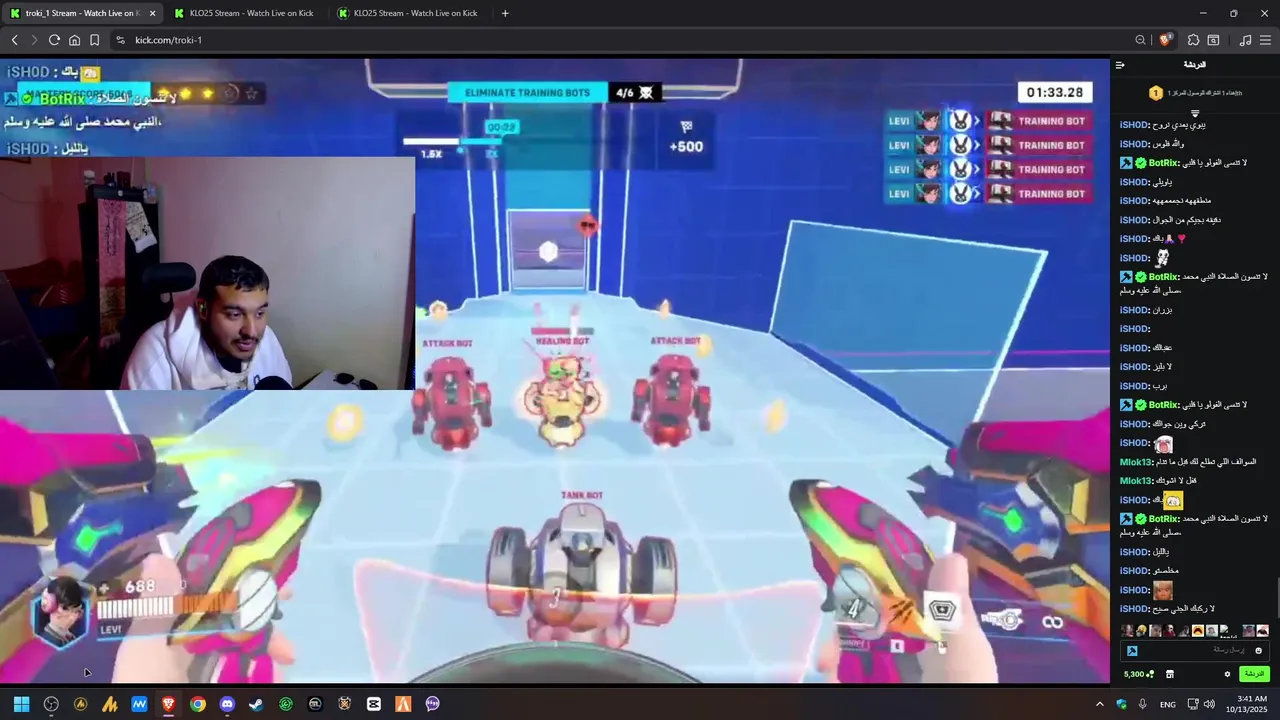Open the top gifter rank 1 banner
Viewport: 1280px width, 720px height.
1195,93
